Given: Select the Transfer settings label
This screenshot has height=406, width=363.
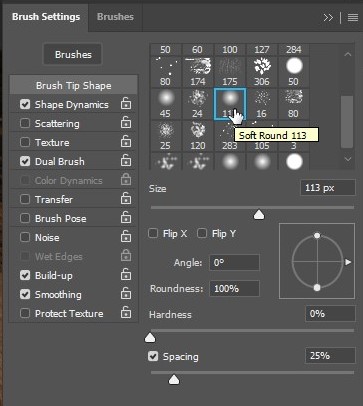Looking at the screenshot, I should (54, 199).
